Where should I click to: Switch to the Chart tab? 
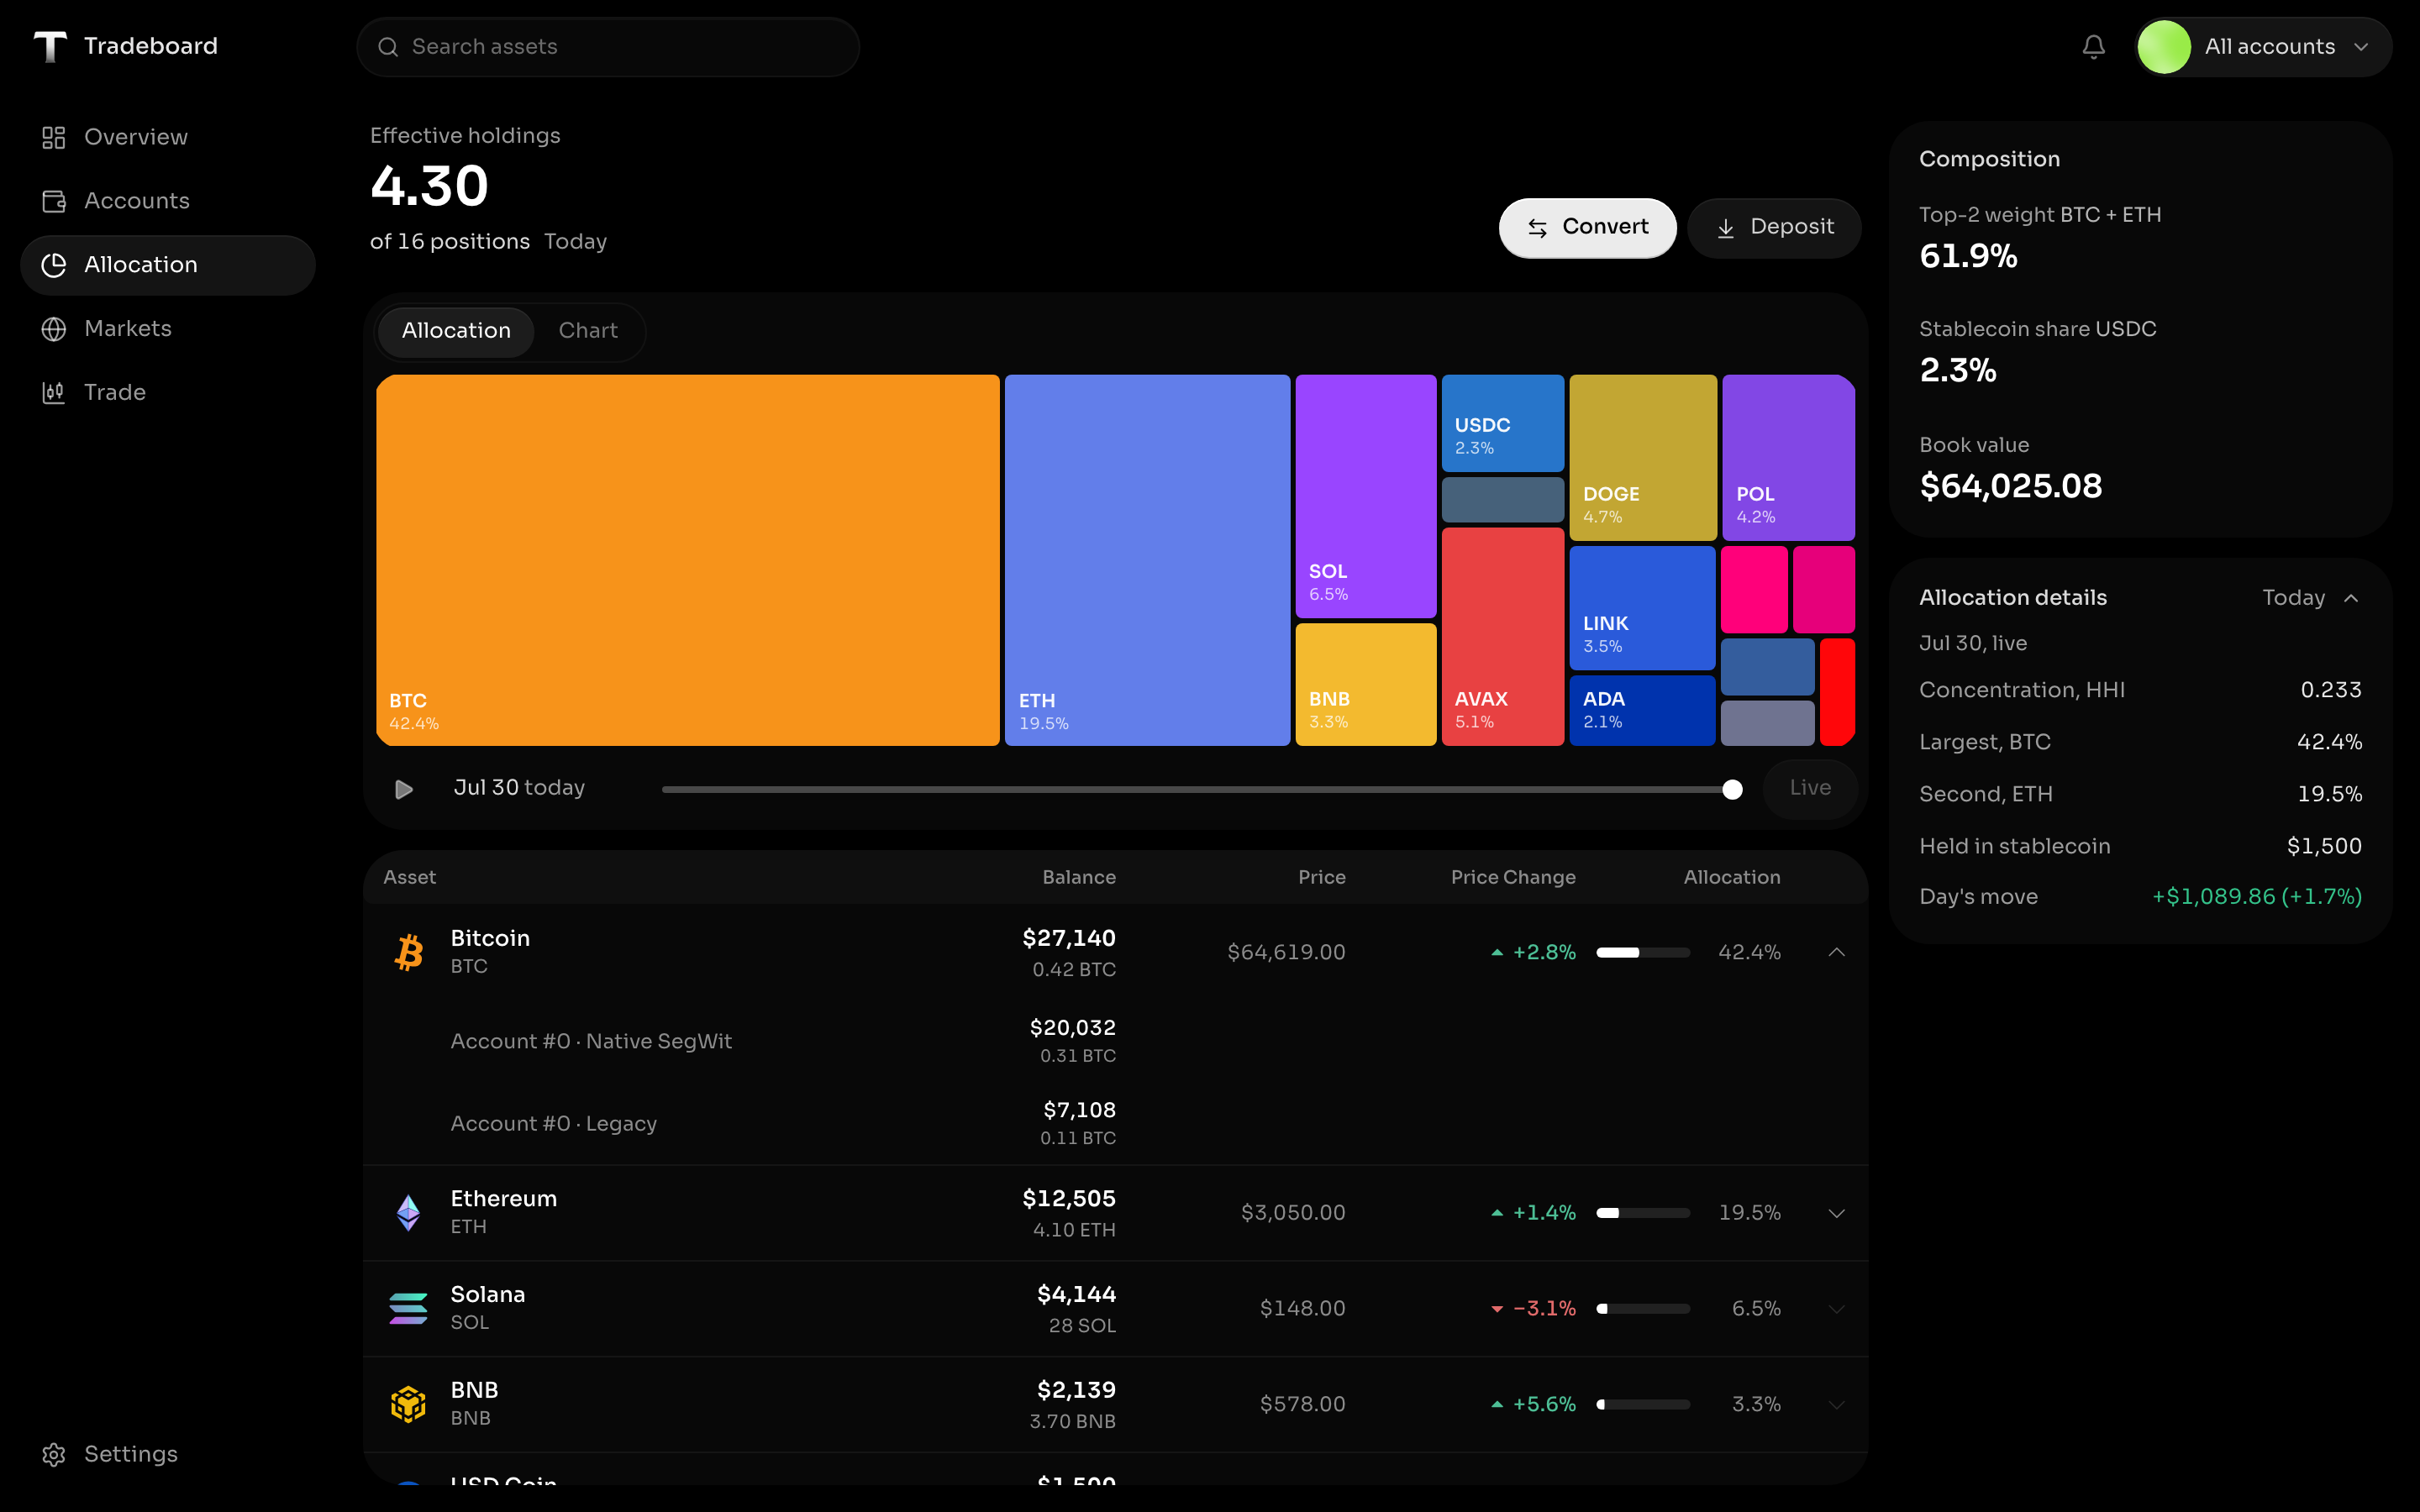point(588,331)
